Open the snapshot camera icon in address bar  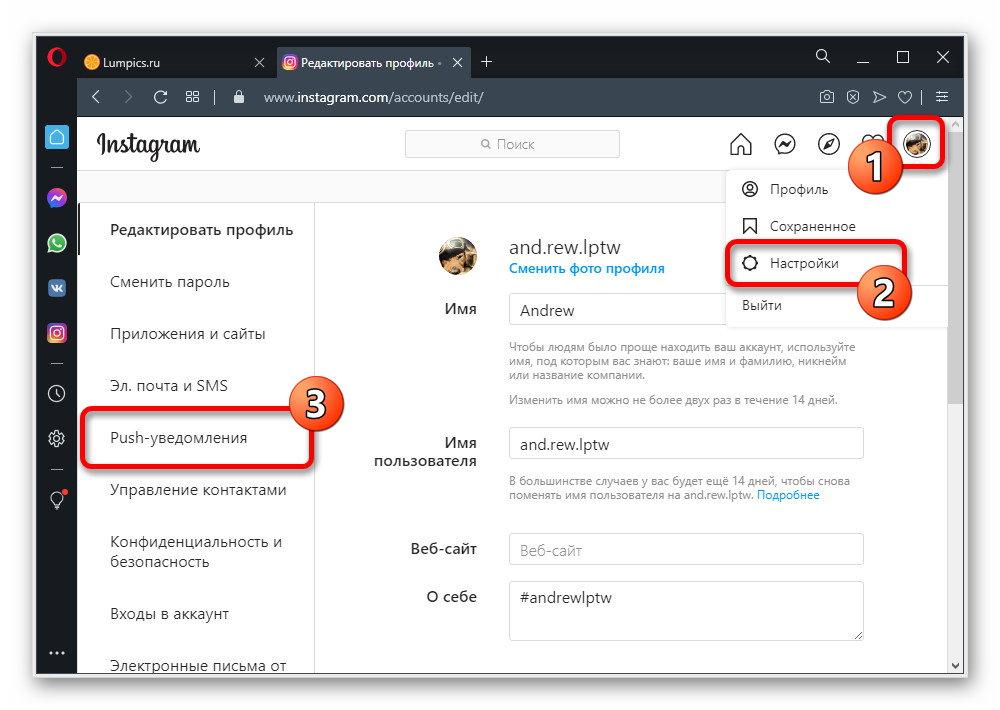click(x=827, y=97)
